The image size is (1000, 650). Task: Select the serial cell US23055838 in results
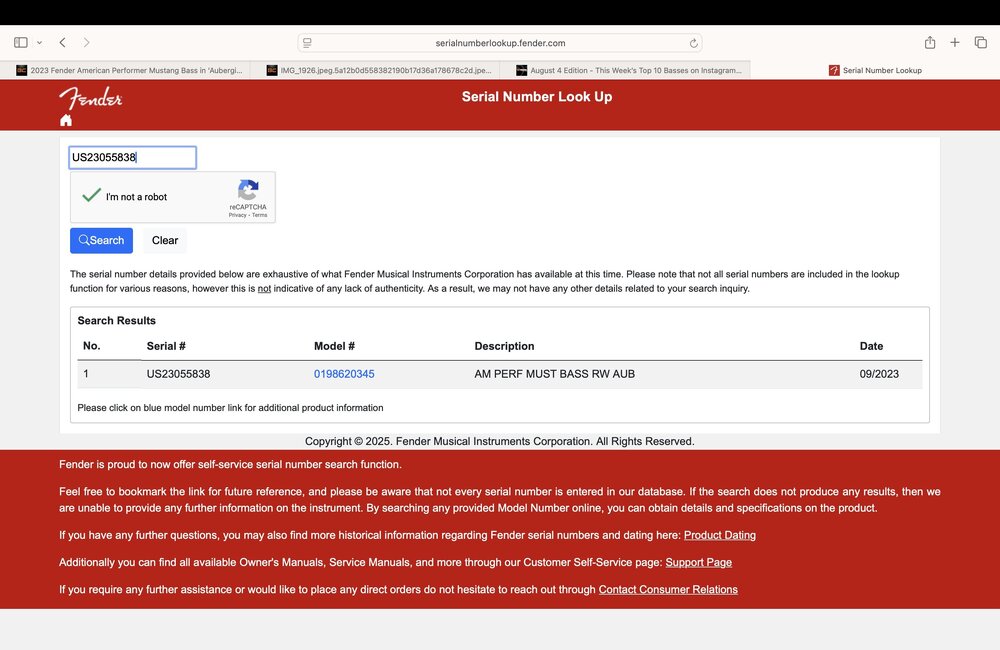click(179, 374)
